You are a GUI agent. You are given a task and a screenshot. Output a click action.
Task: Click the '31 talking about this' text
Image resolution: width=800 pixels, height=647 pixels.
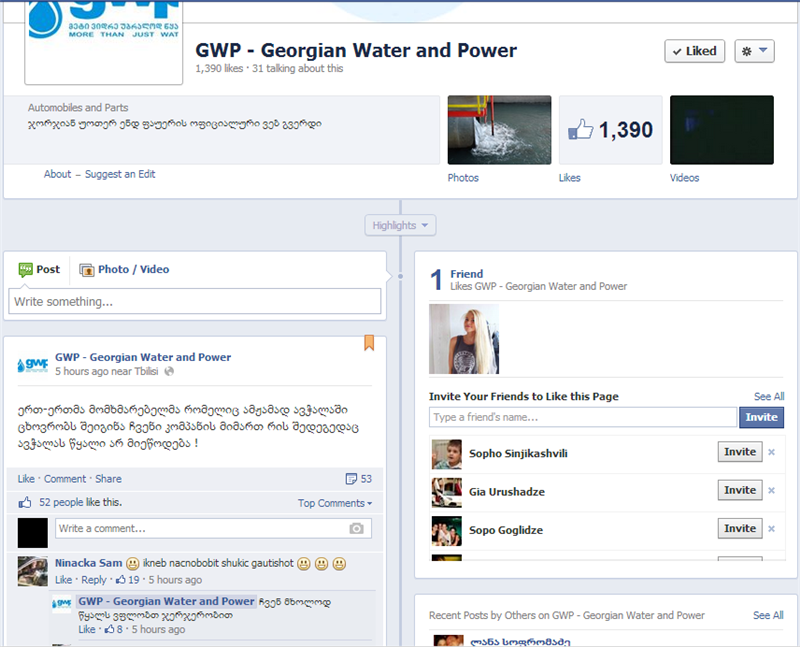click(297, 68)
